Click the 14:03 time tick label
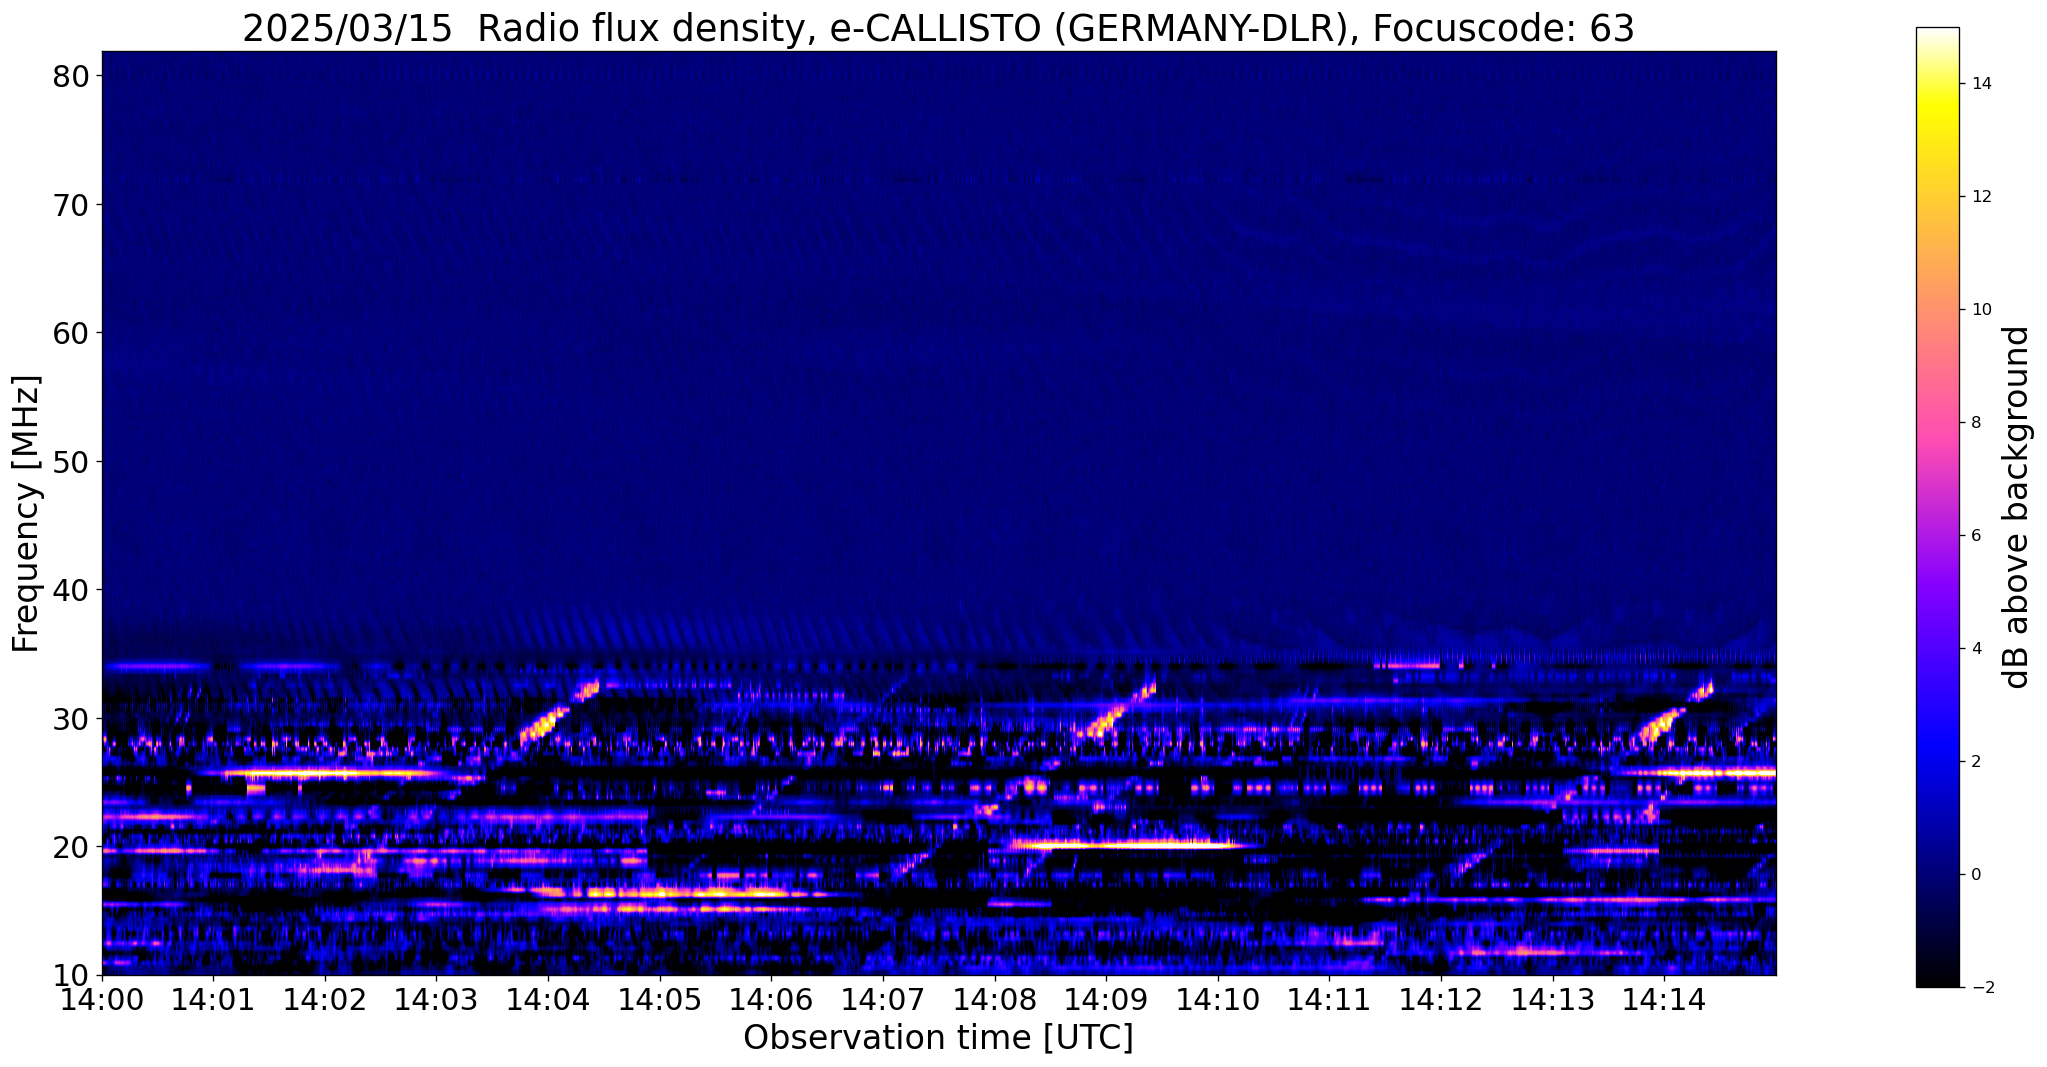Image resolution: width=2047 pixels, height=1067 pixels. click(436, 998)
